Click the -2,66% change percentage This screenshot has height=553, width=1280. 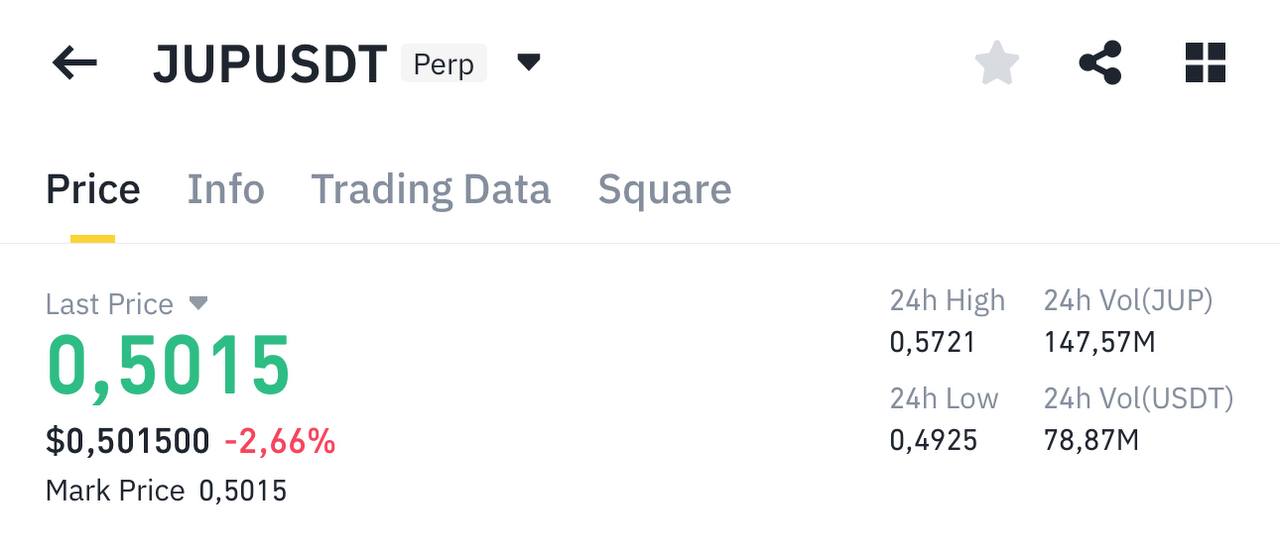pyautogui.click(x=280, y=441)
